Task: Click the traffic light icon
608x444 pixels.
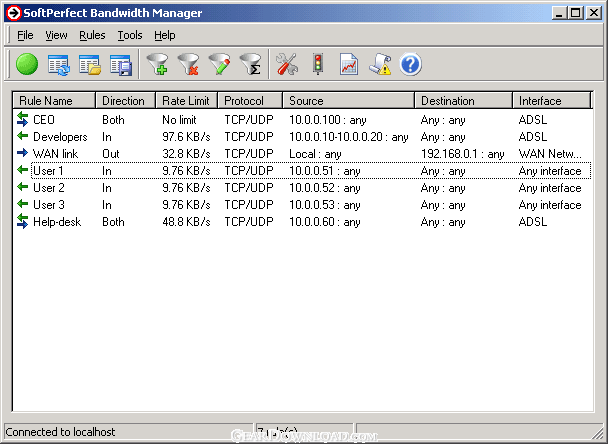Action: 318,64
